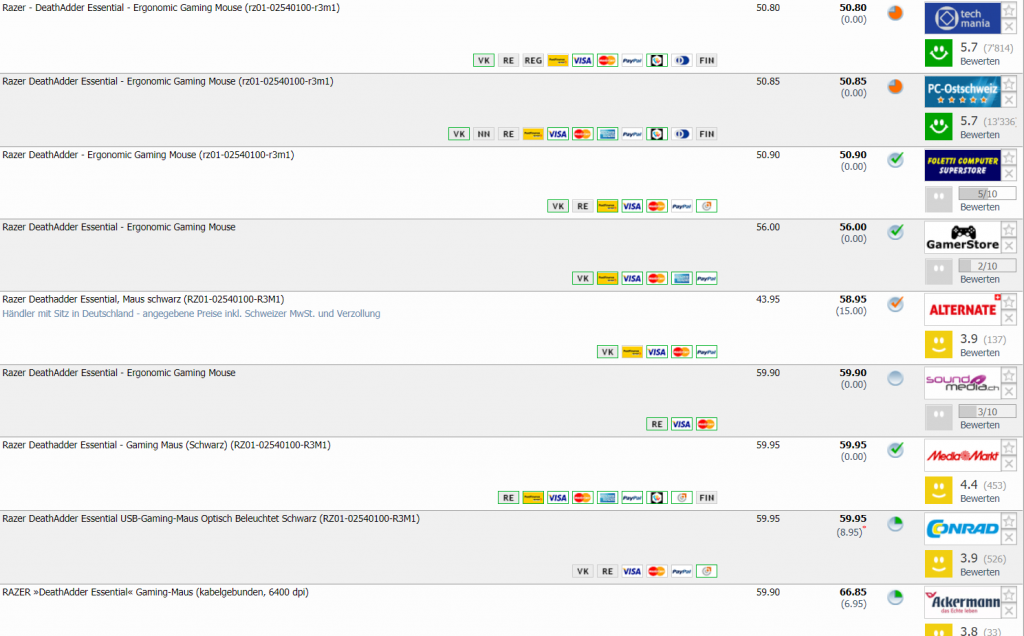This screenshot has height=636, width=1024.
Task: Open the tech mania shop logo
Action: 962,18
